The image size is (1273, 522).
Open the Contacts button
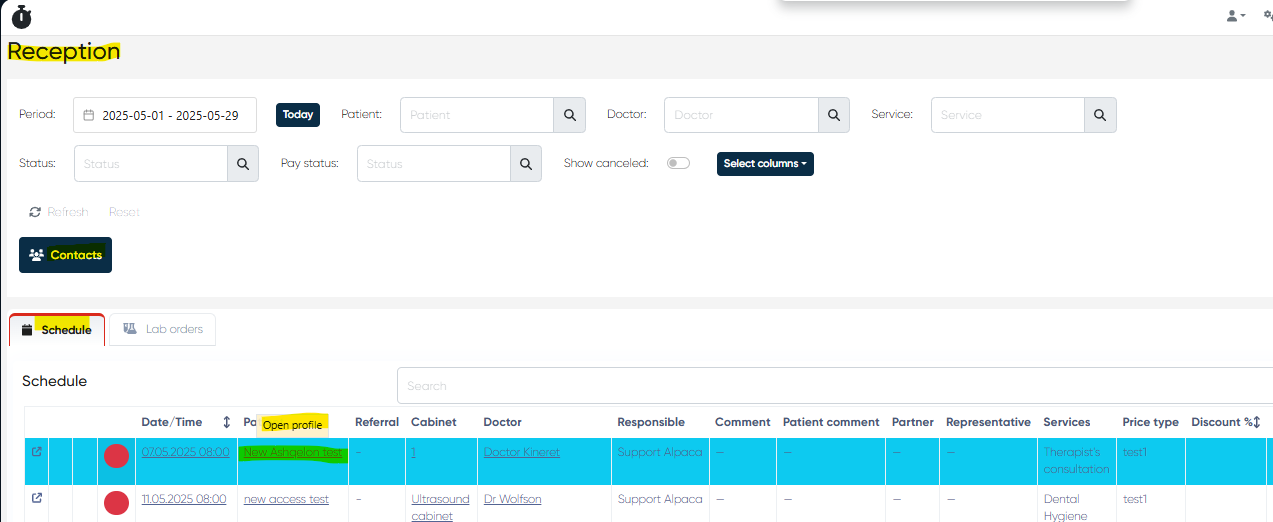[65, 255]
